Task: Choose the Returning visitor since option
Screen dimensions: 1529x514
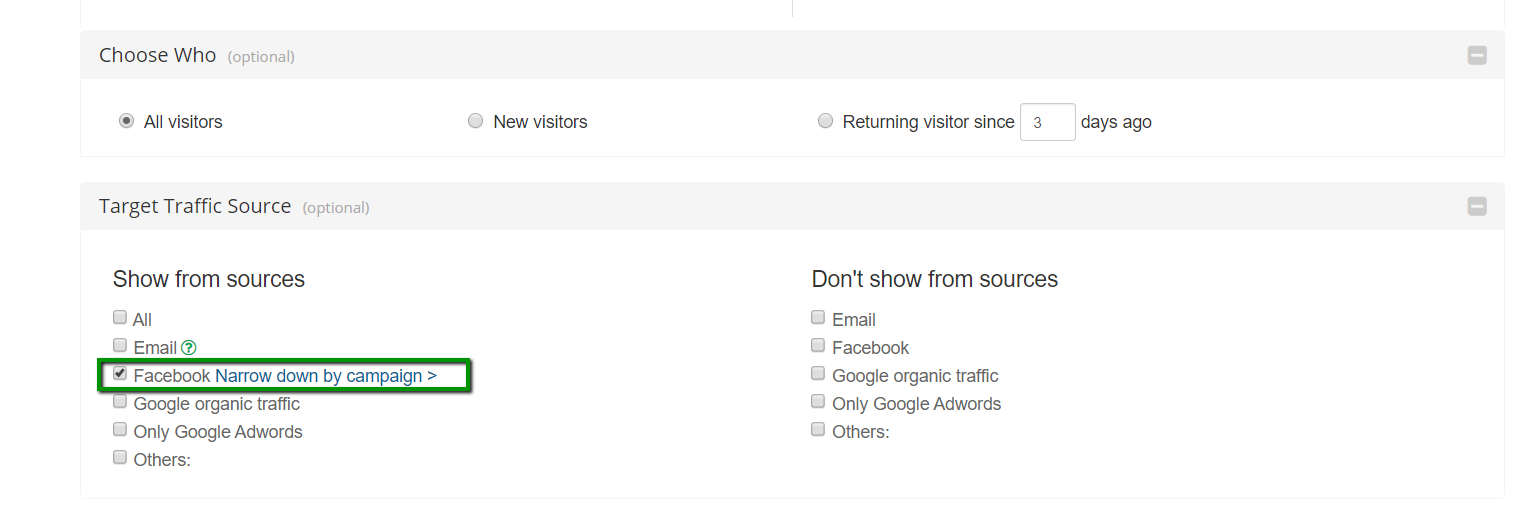Action: pos(825,121)
